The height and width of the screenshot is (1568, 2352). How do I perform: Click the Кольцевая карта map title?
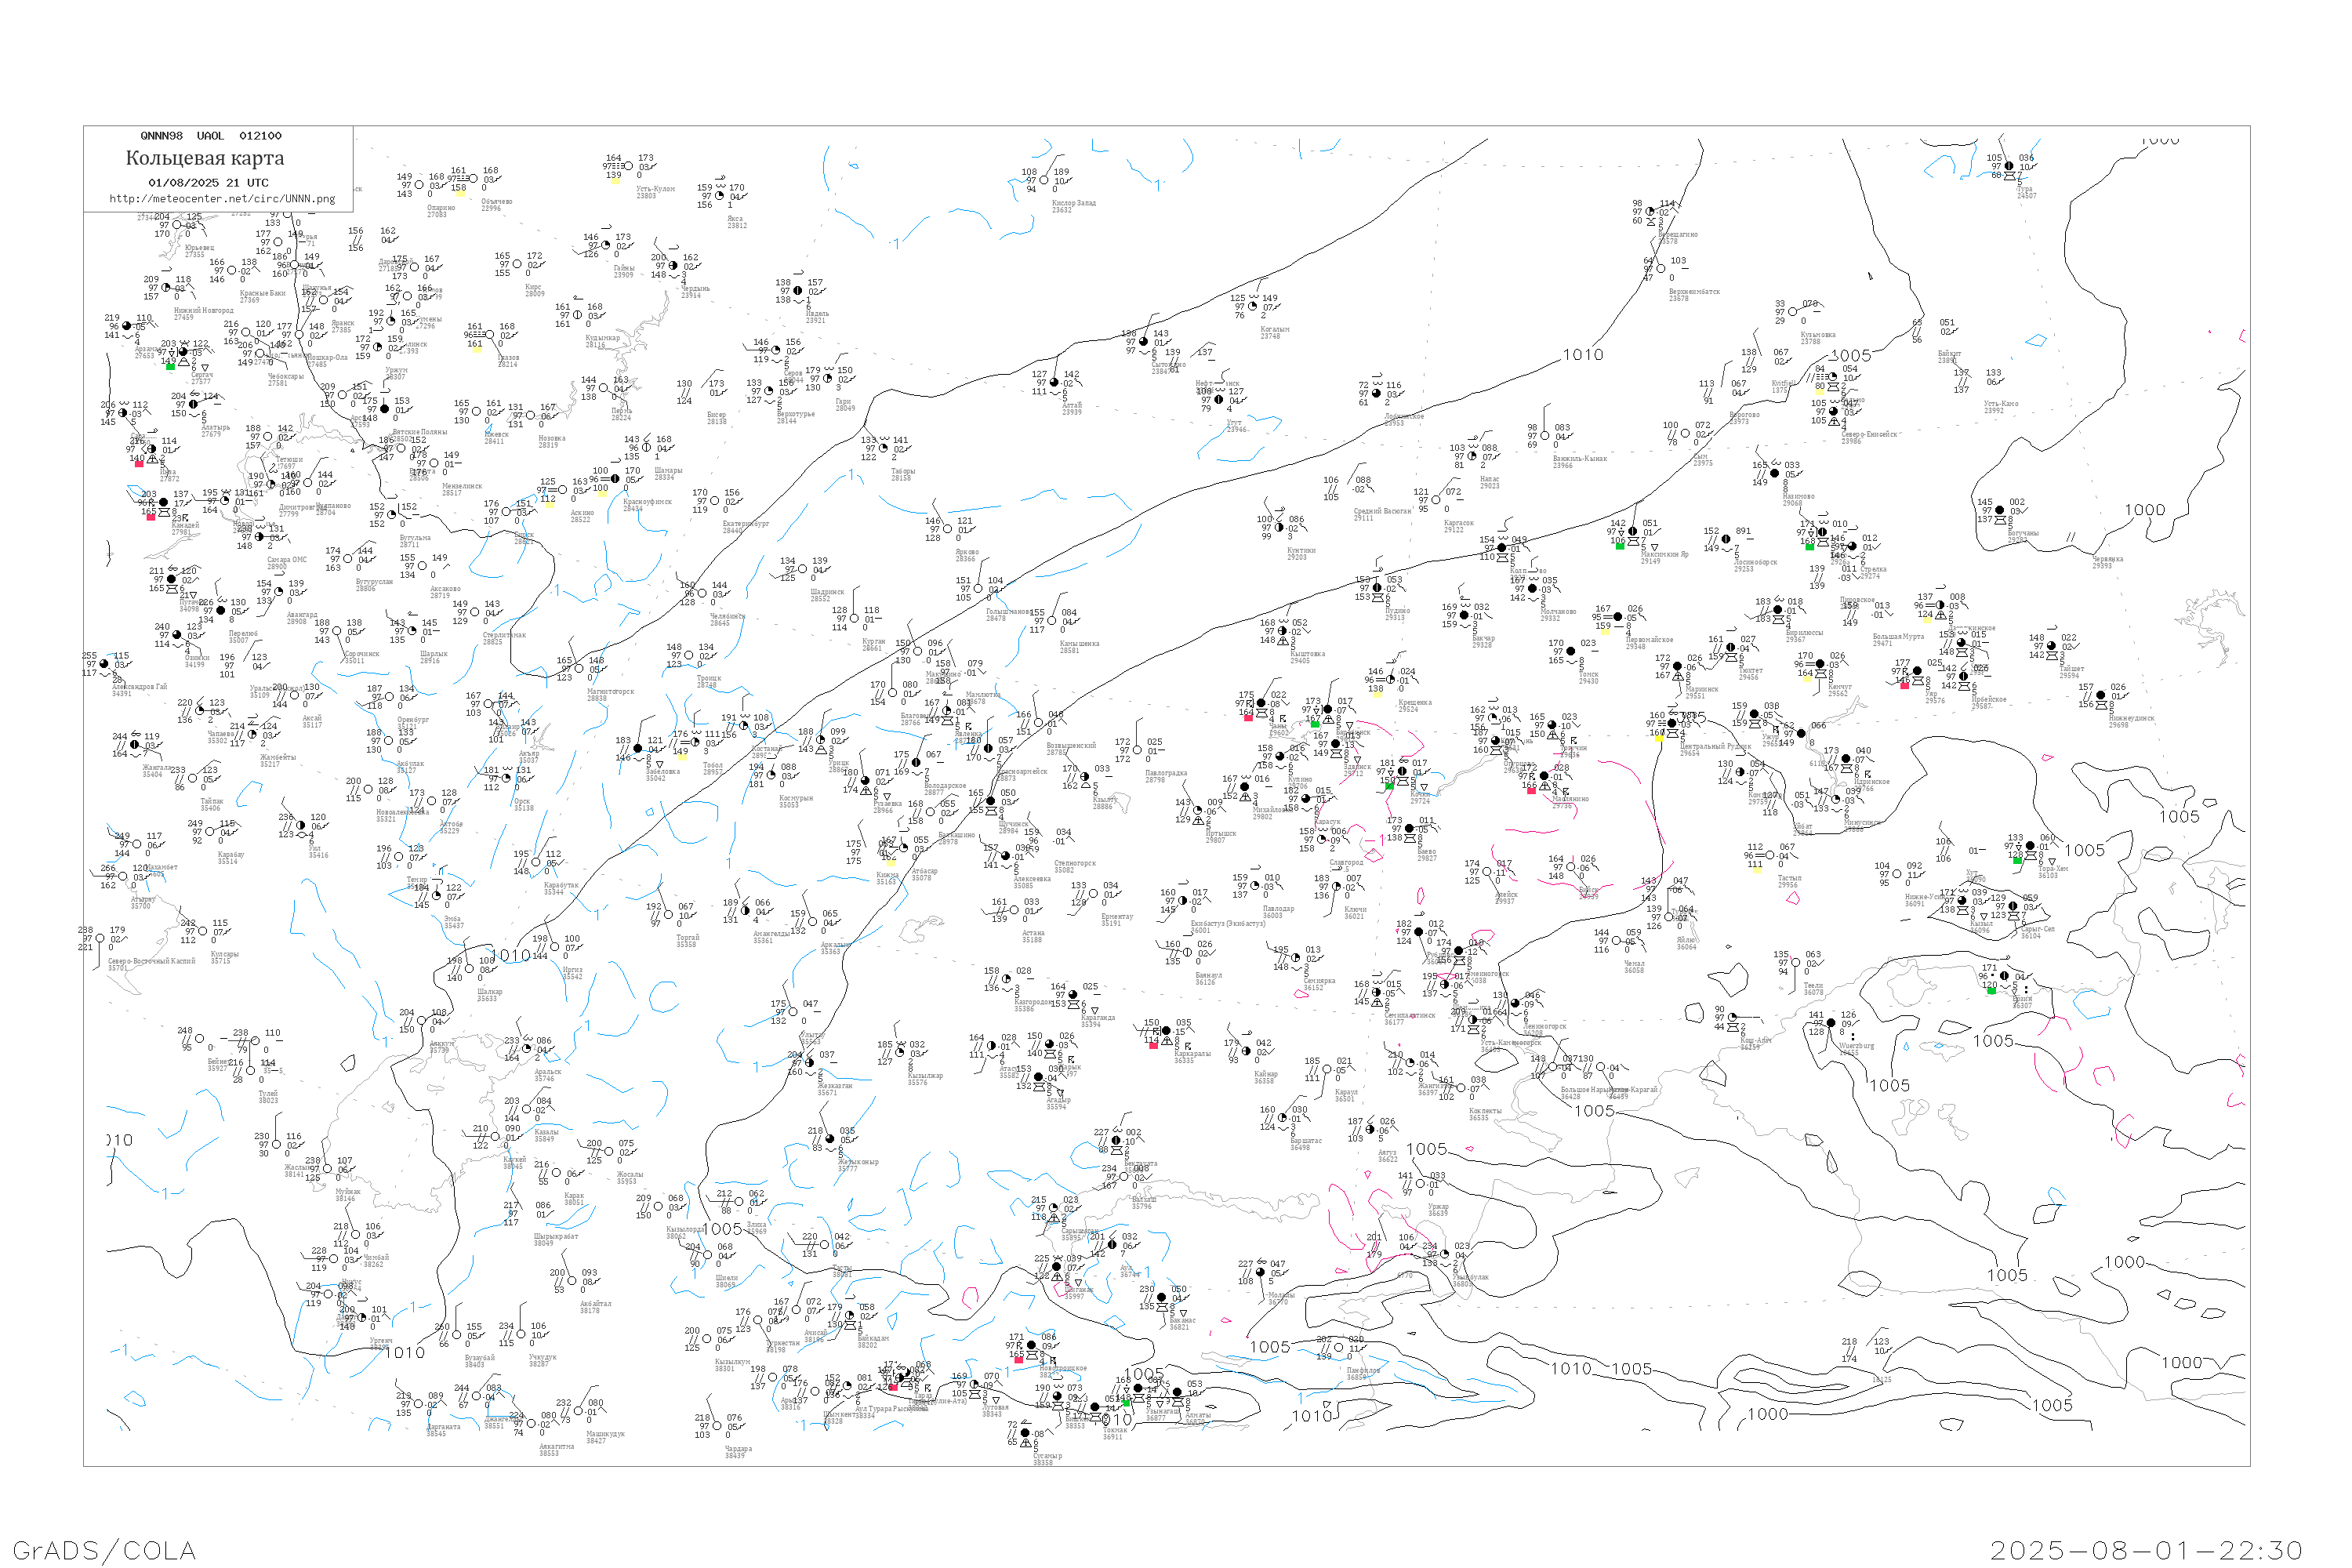pos(205,158)
